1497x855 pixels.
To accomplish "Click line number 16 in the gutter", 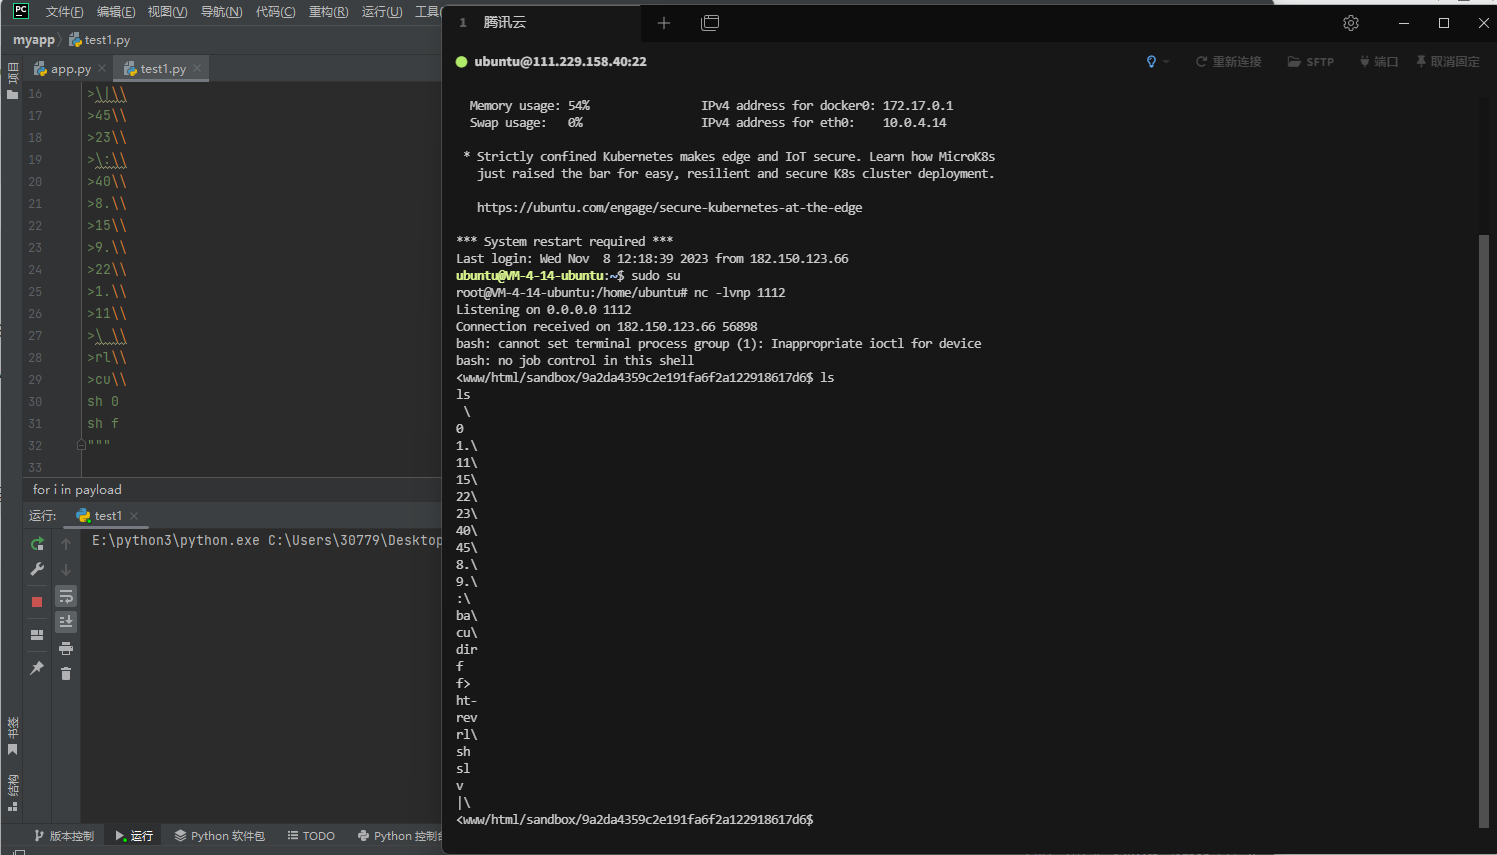I will (35, 94).
